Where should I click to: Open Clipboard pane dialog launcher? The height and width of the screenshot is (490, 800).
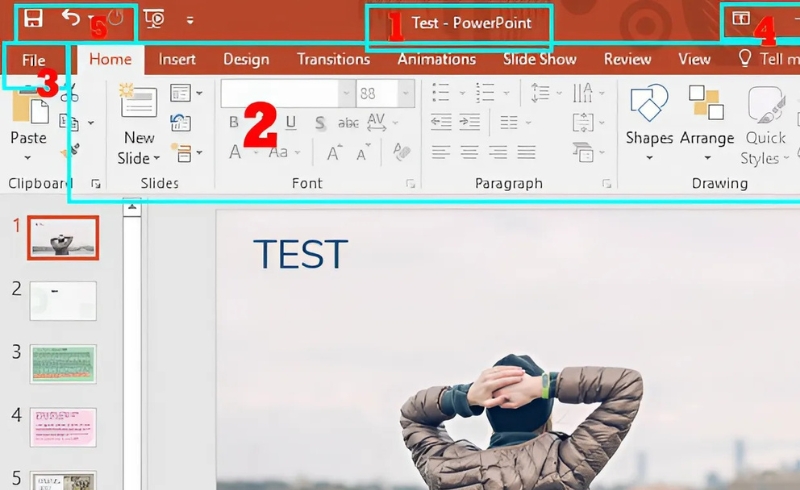tap(96, 184)
